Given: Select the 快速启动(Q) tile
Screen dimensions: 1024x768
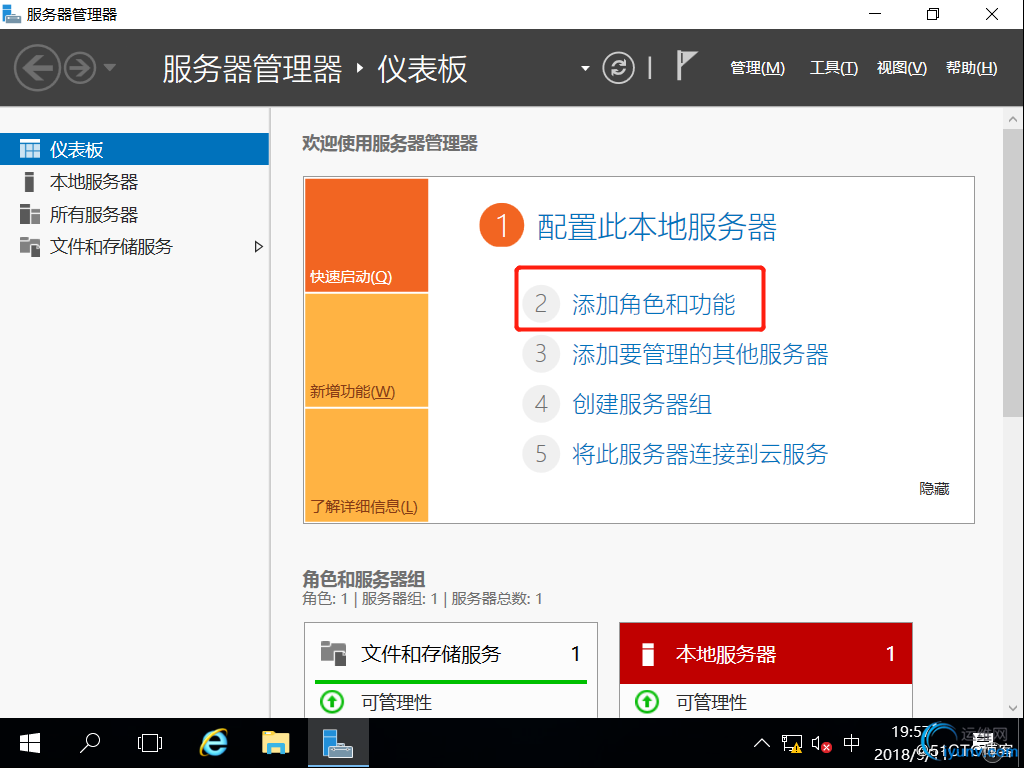Looking at the screenshot, I should click(x=366, y=235).
